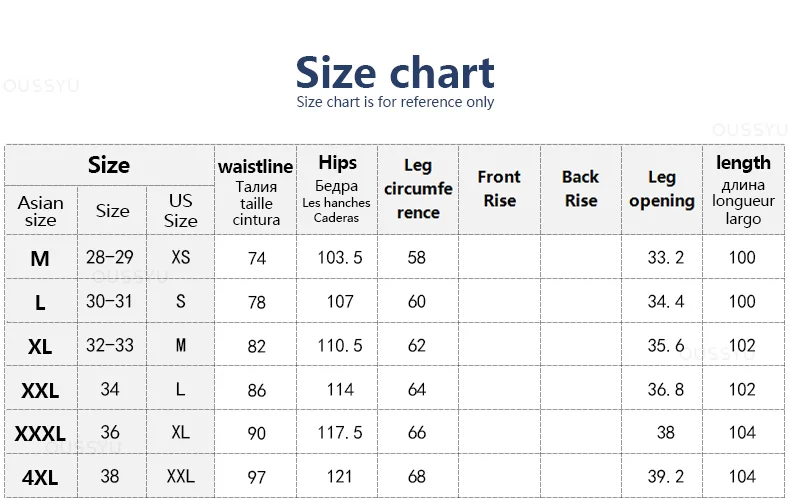This screenshot has height=498, width=790.
Task: Click the waistline value 97
Action: tap(257, 478)
